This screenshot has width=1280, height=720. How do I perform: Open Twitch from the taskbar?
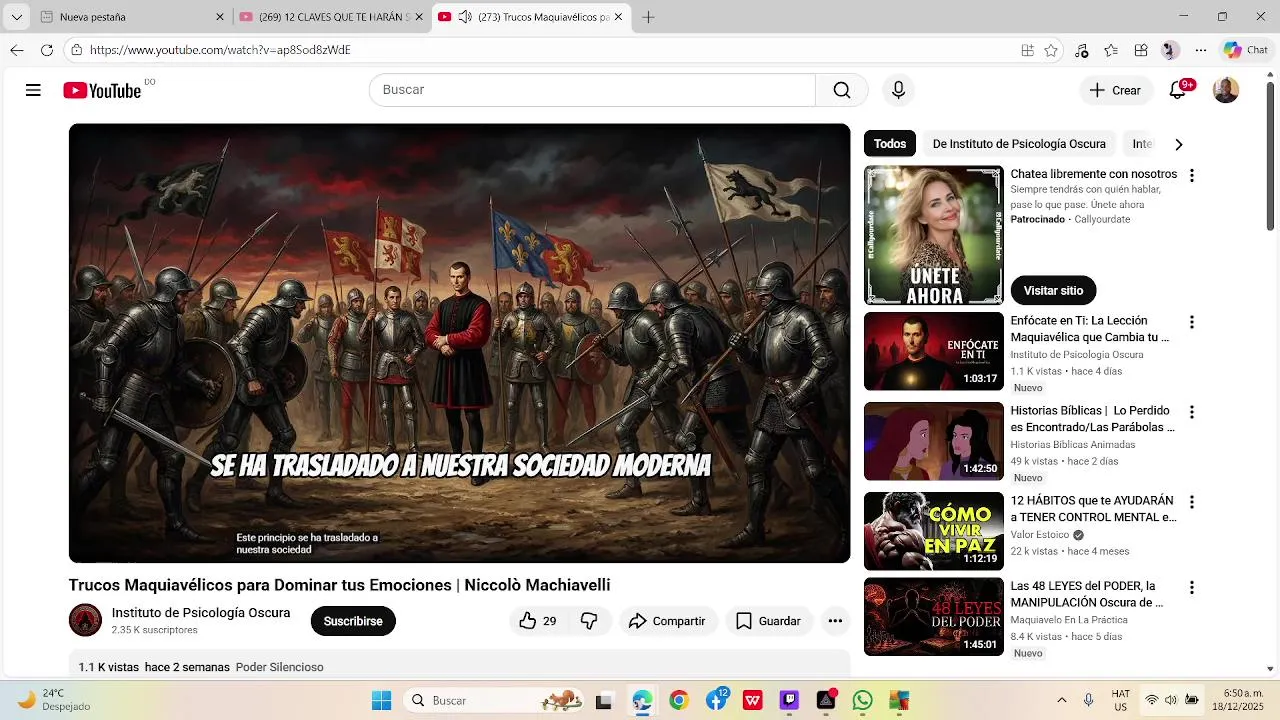tap(789, 700)
